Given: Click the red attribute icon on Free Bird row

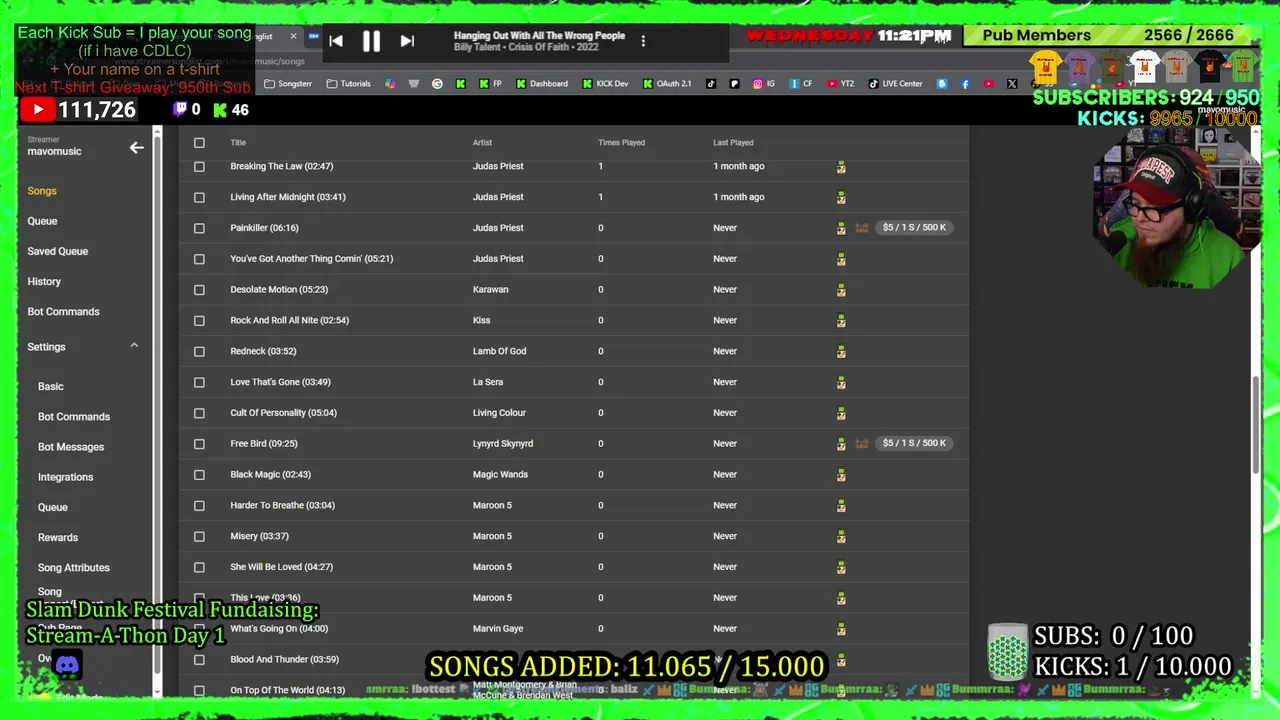Looking at the screenshot, I should tap(862, 444).
